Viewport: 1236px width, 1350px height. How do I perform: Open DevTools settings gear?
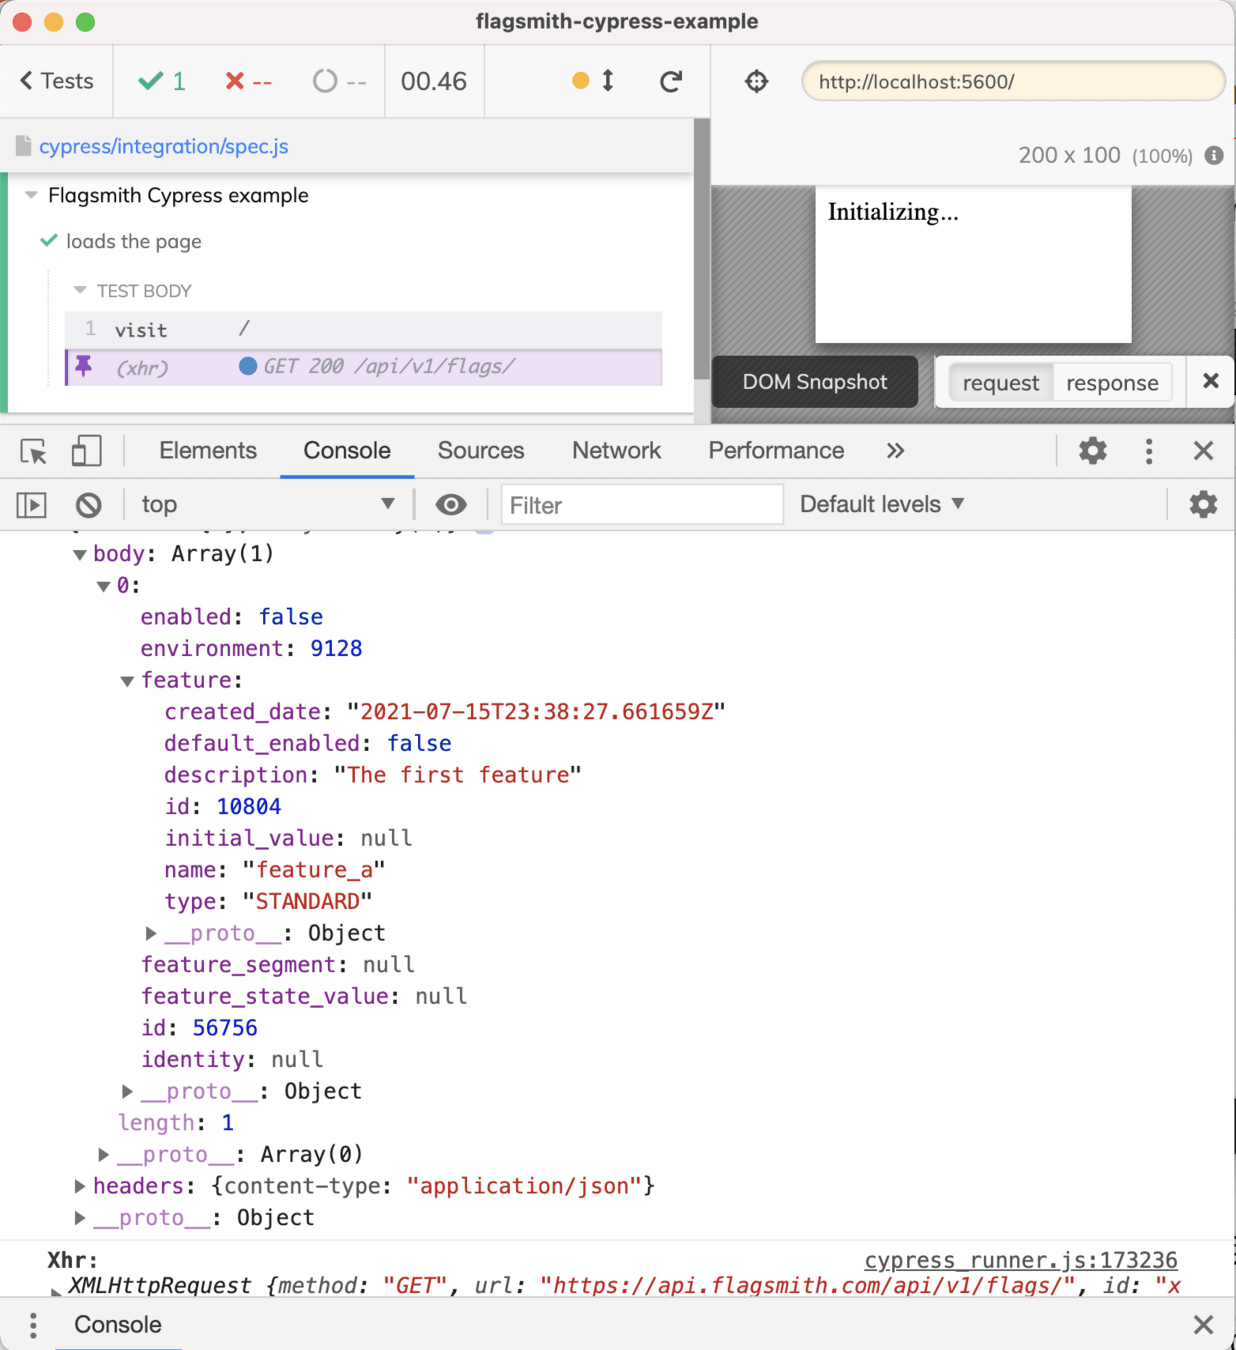[x=1093, y=451]
